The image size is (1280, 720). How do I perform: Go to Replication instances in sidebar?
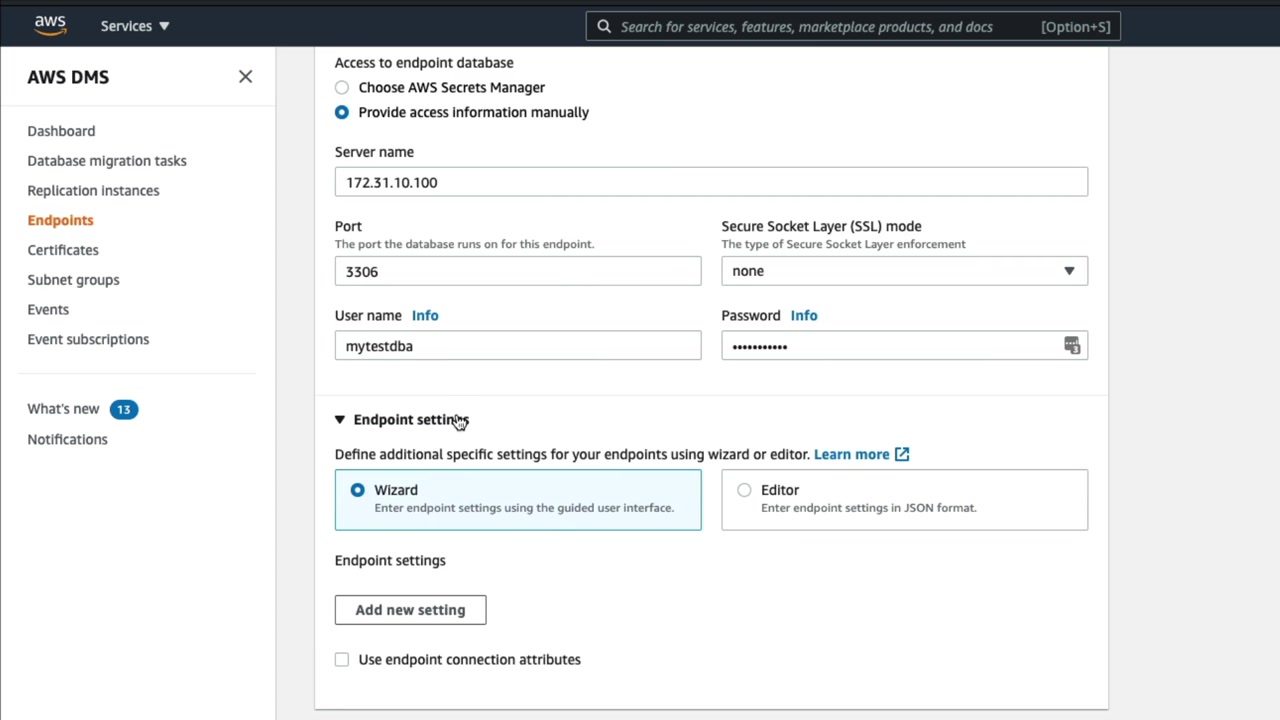pos(93,190)
